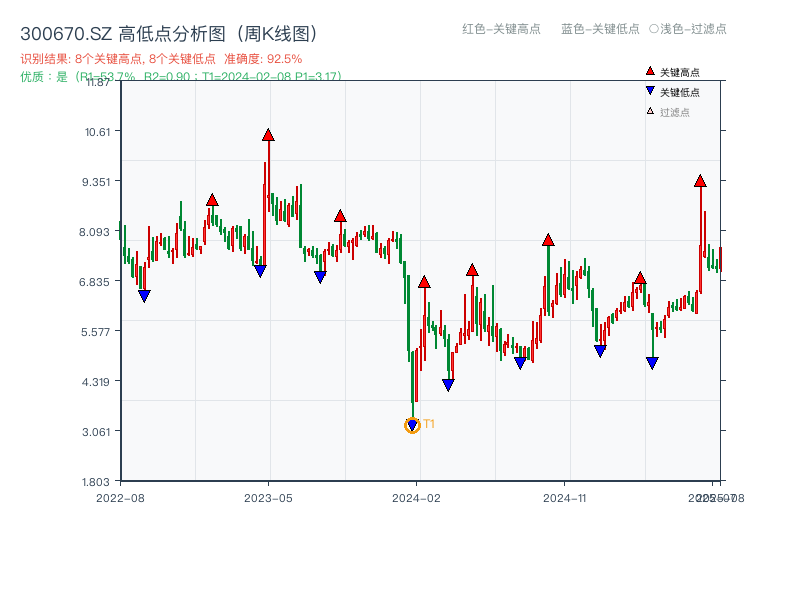Toggle the 过滤点 legend label in the chart
The width and height of the screenshot is (800, 600).
[674, 112]
